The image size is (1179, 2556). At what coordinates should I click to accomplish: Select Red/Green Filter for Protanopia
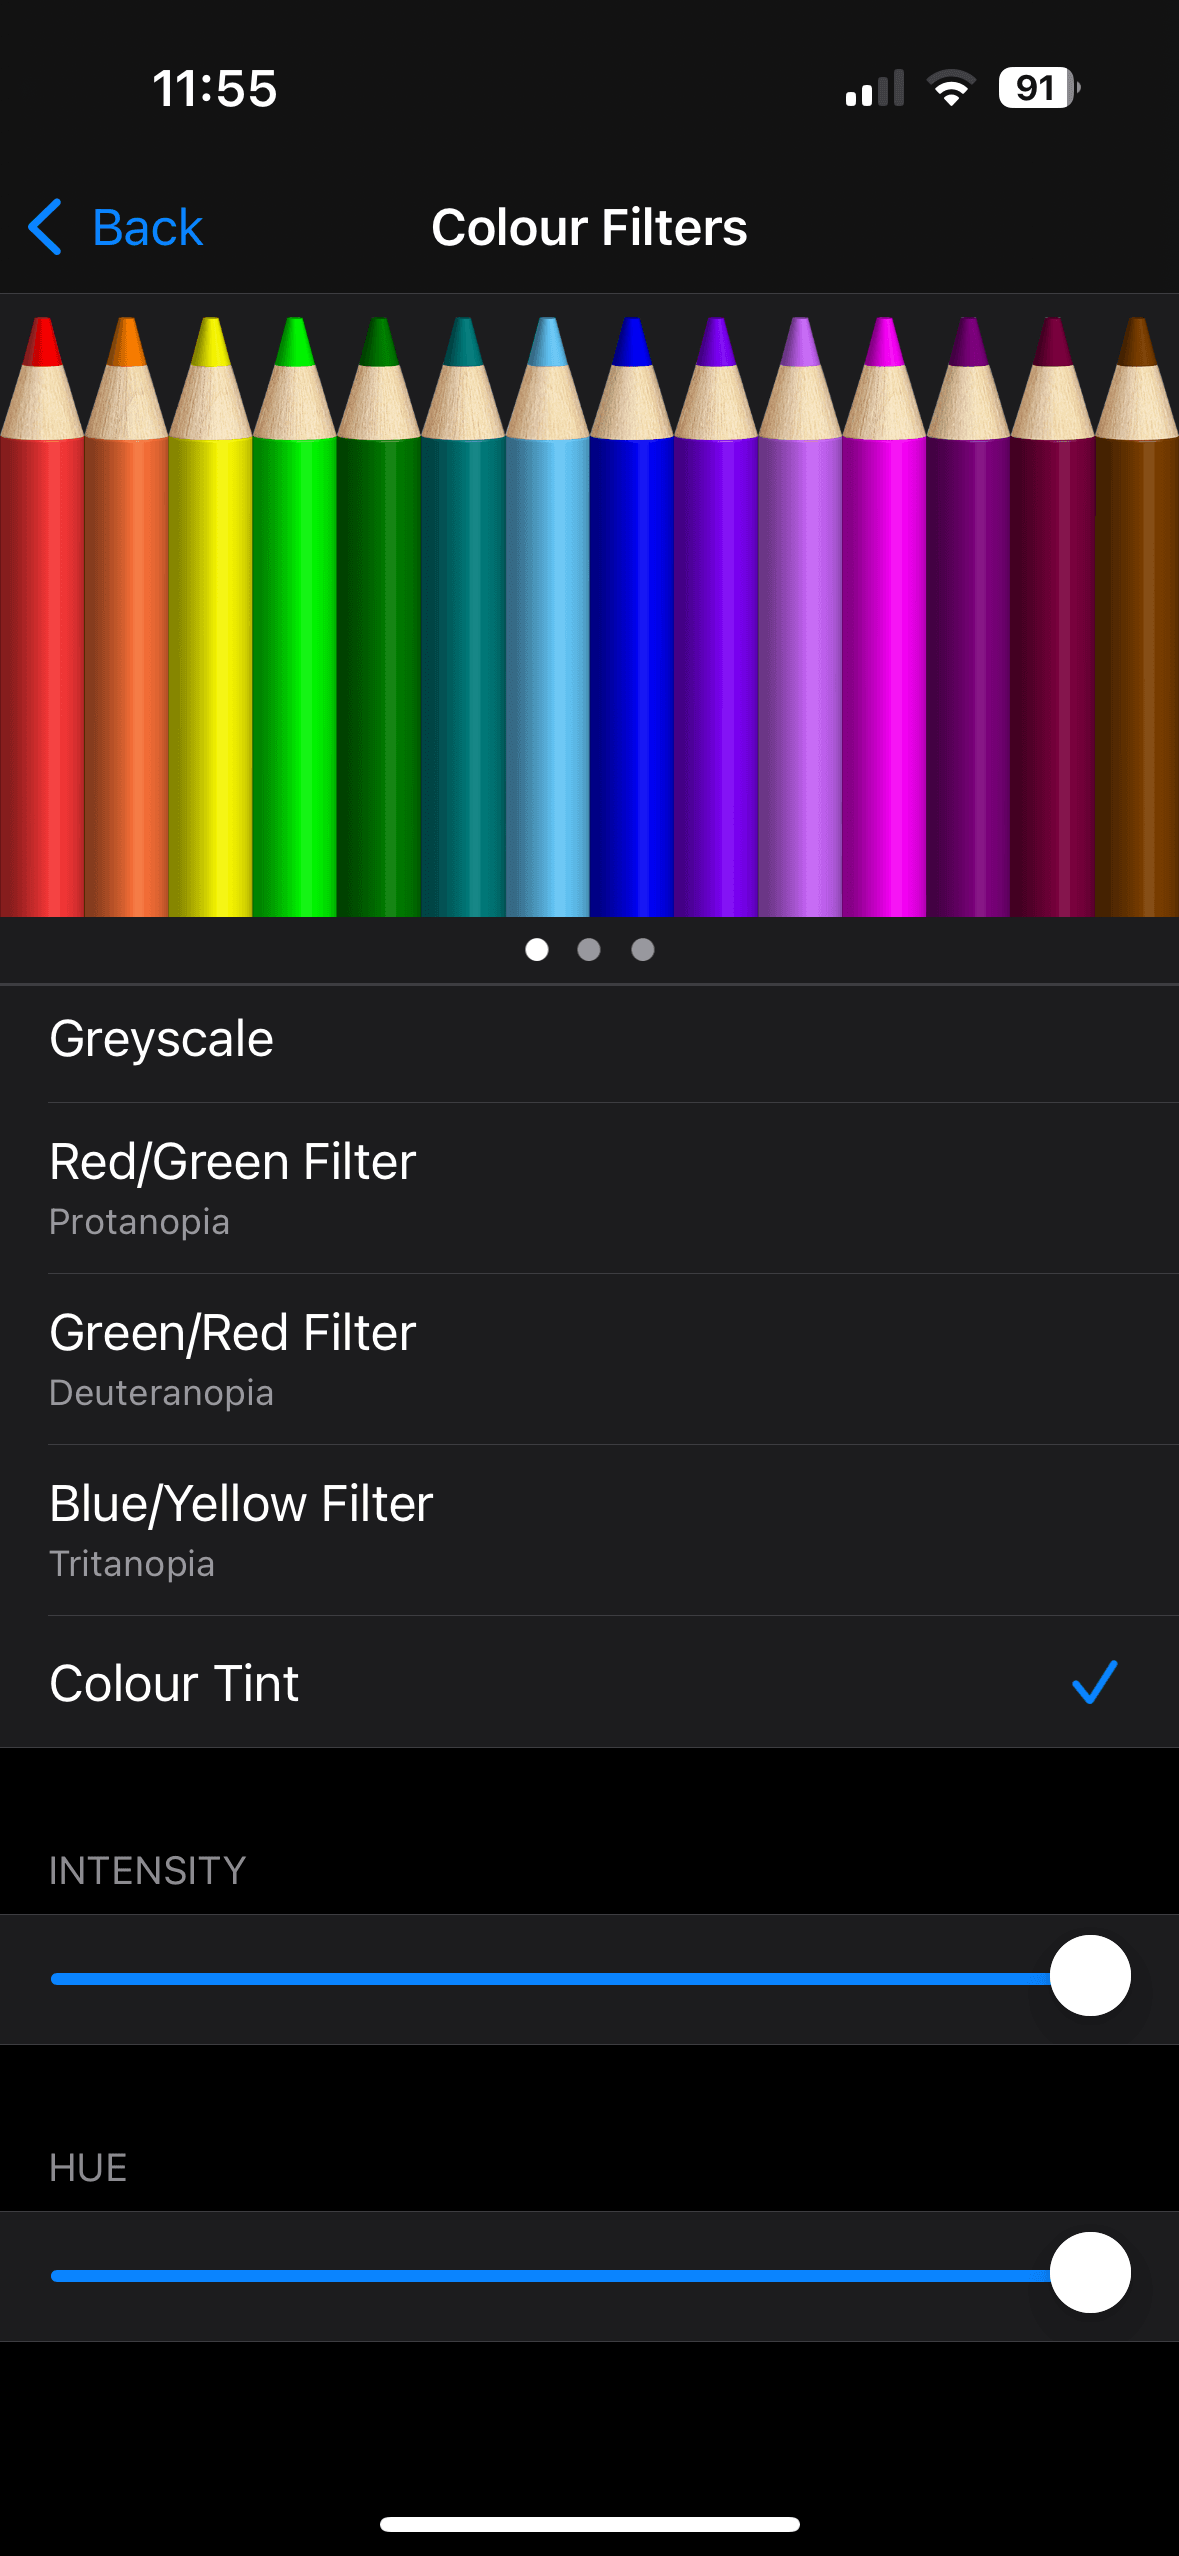click(589, 1188)
